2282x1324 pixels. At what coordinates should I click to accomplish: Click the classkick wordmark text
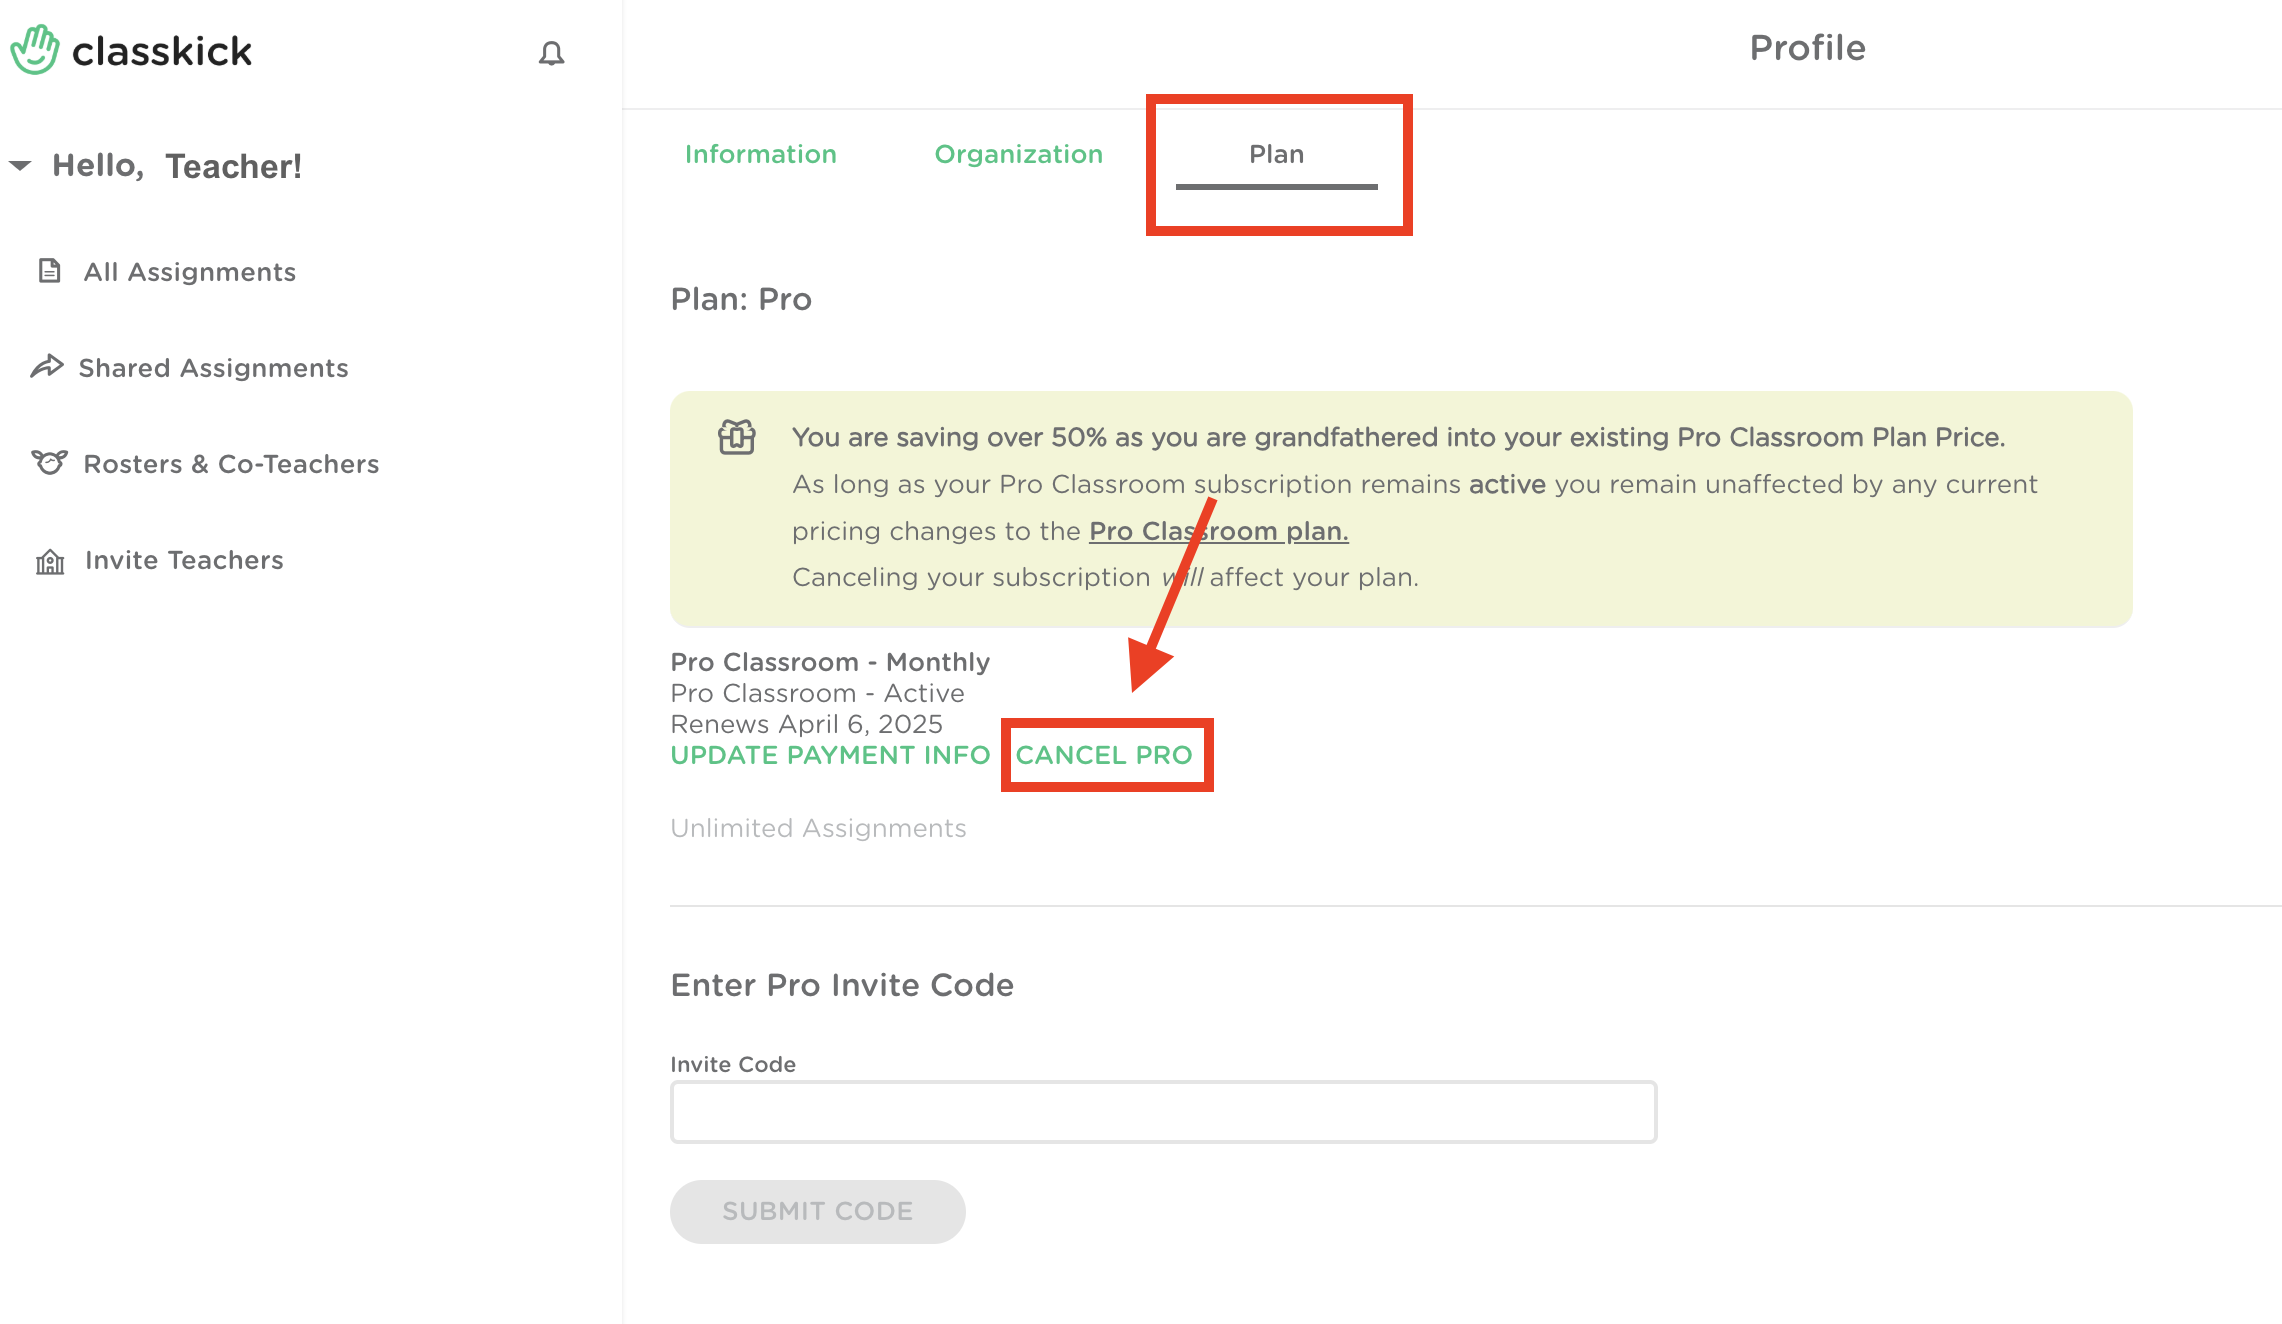(162, 52)
